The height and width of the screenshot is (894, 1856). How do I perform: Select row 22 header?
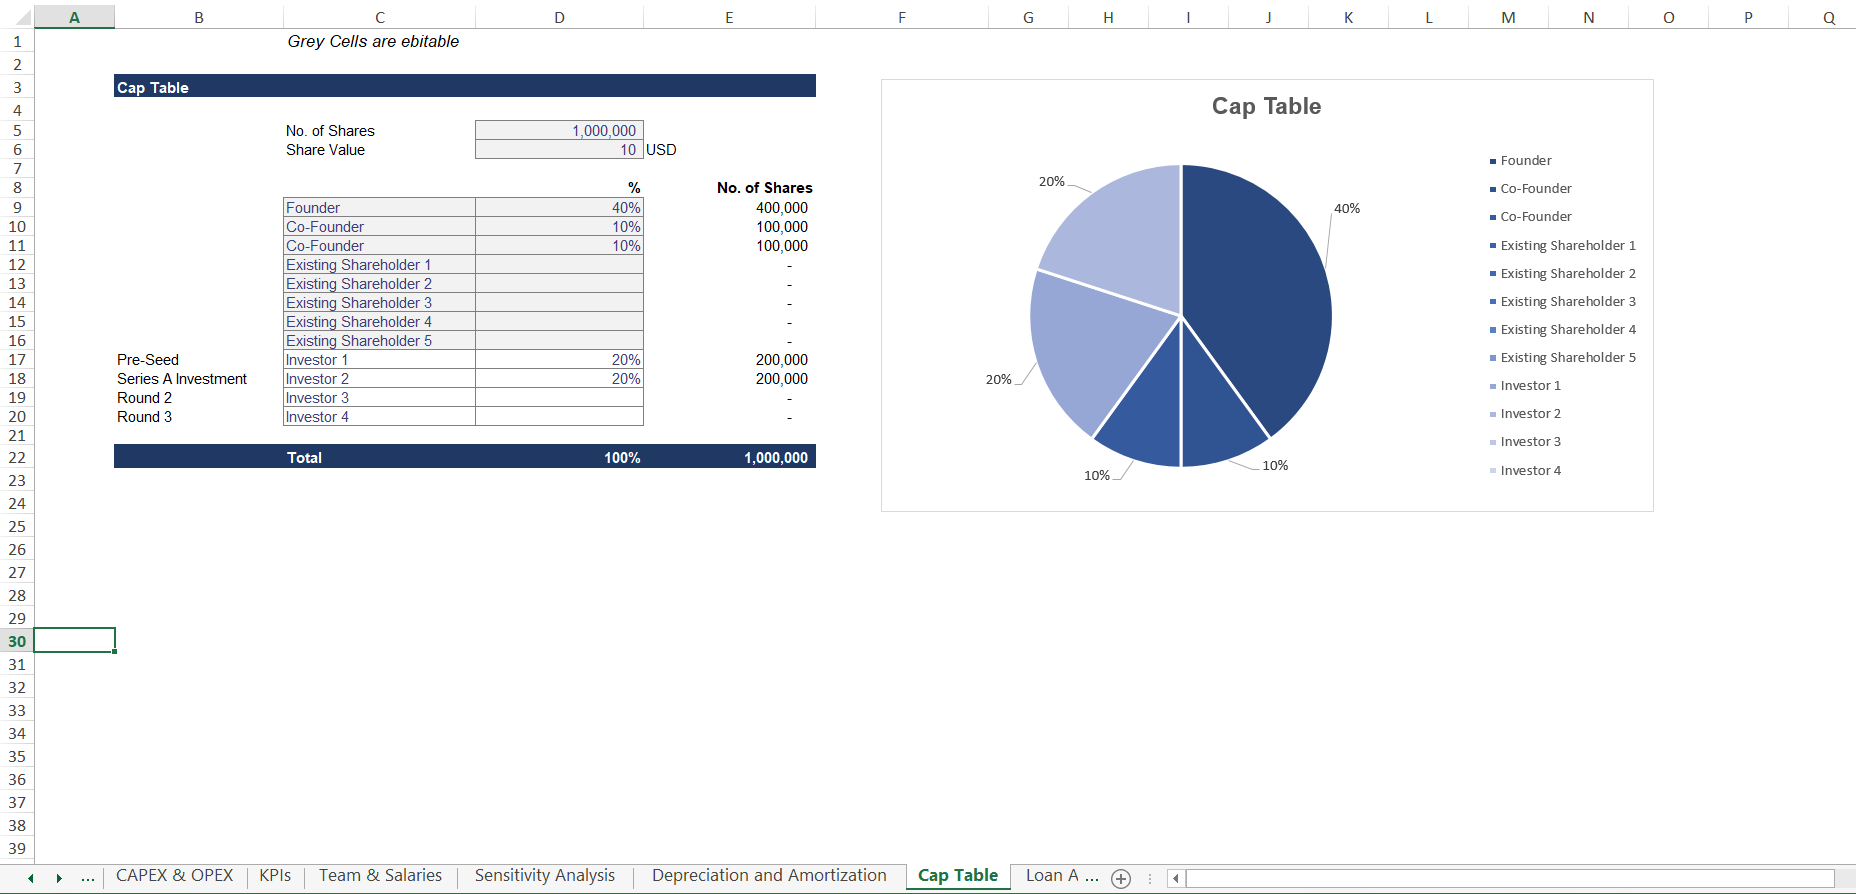coord(17,457)
